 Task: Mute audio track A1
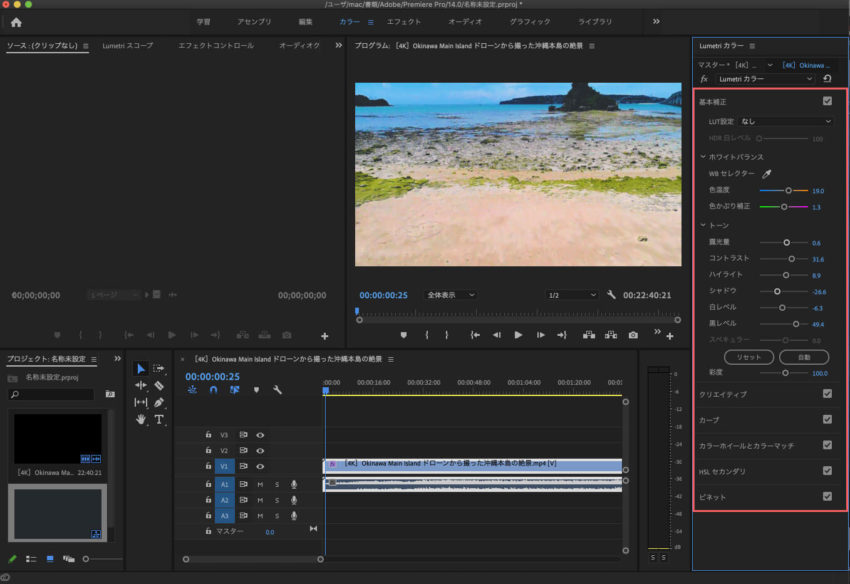point(260,484)
